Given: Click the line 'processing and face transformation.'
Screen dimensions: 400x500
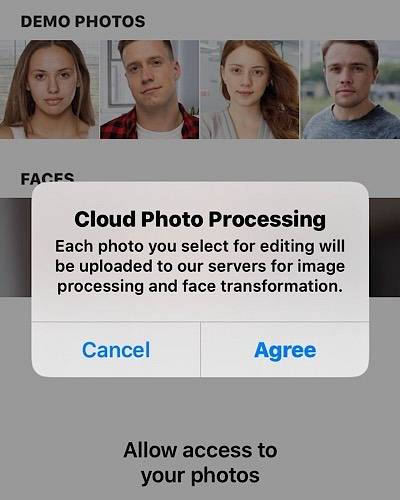Looking at the screenshot, I should pyautogui.click(x=200, y=286).
